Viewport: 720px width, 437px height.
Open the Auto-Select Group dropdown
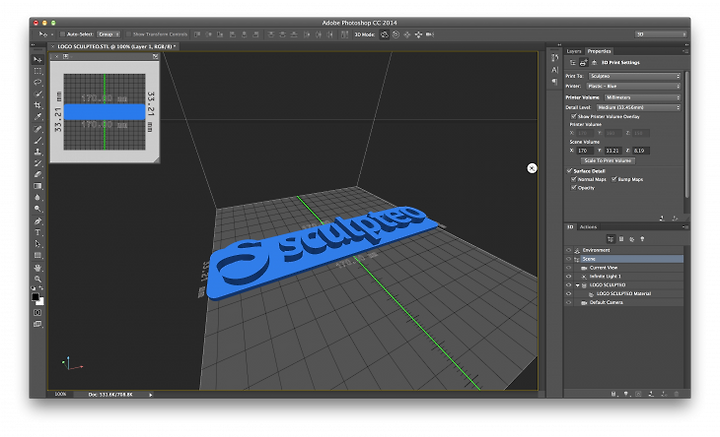(x=109, y=34)
